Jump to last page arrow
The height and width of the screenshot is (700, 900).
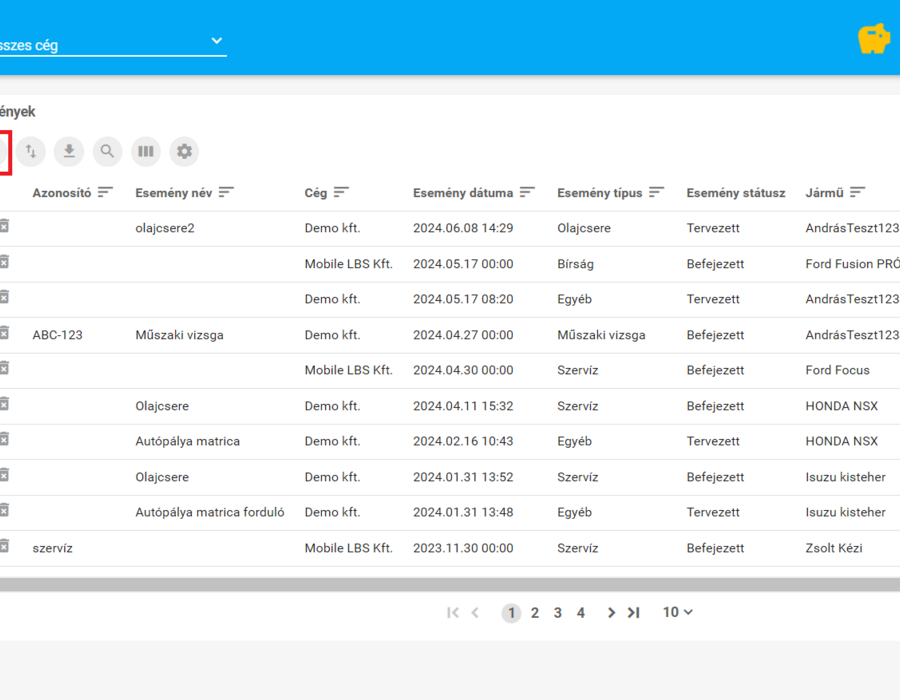(x=634, y=613)
